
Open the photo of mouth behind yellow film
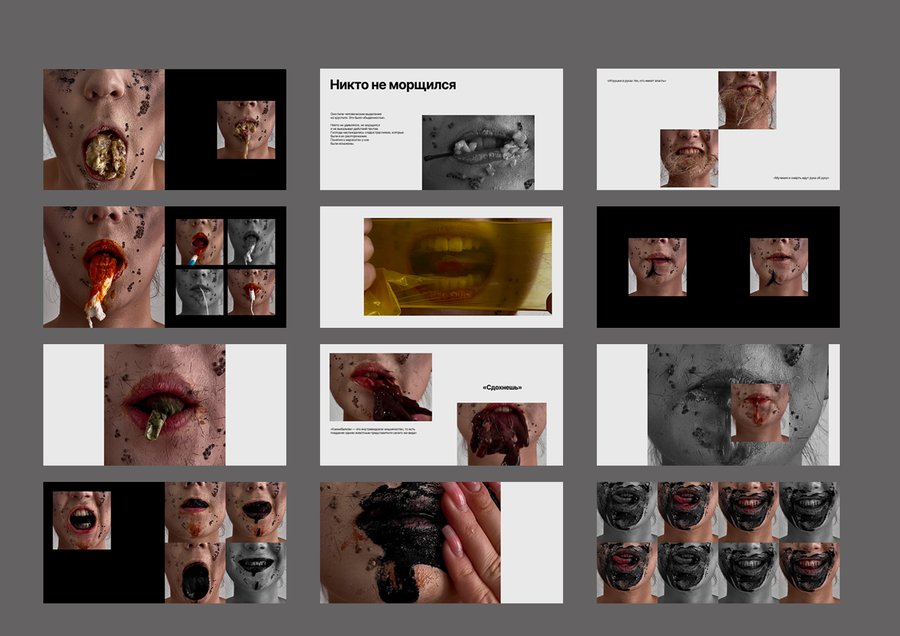[x=457, y=267]
